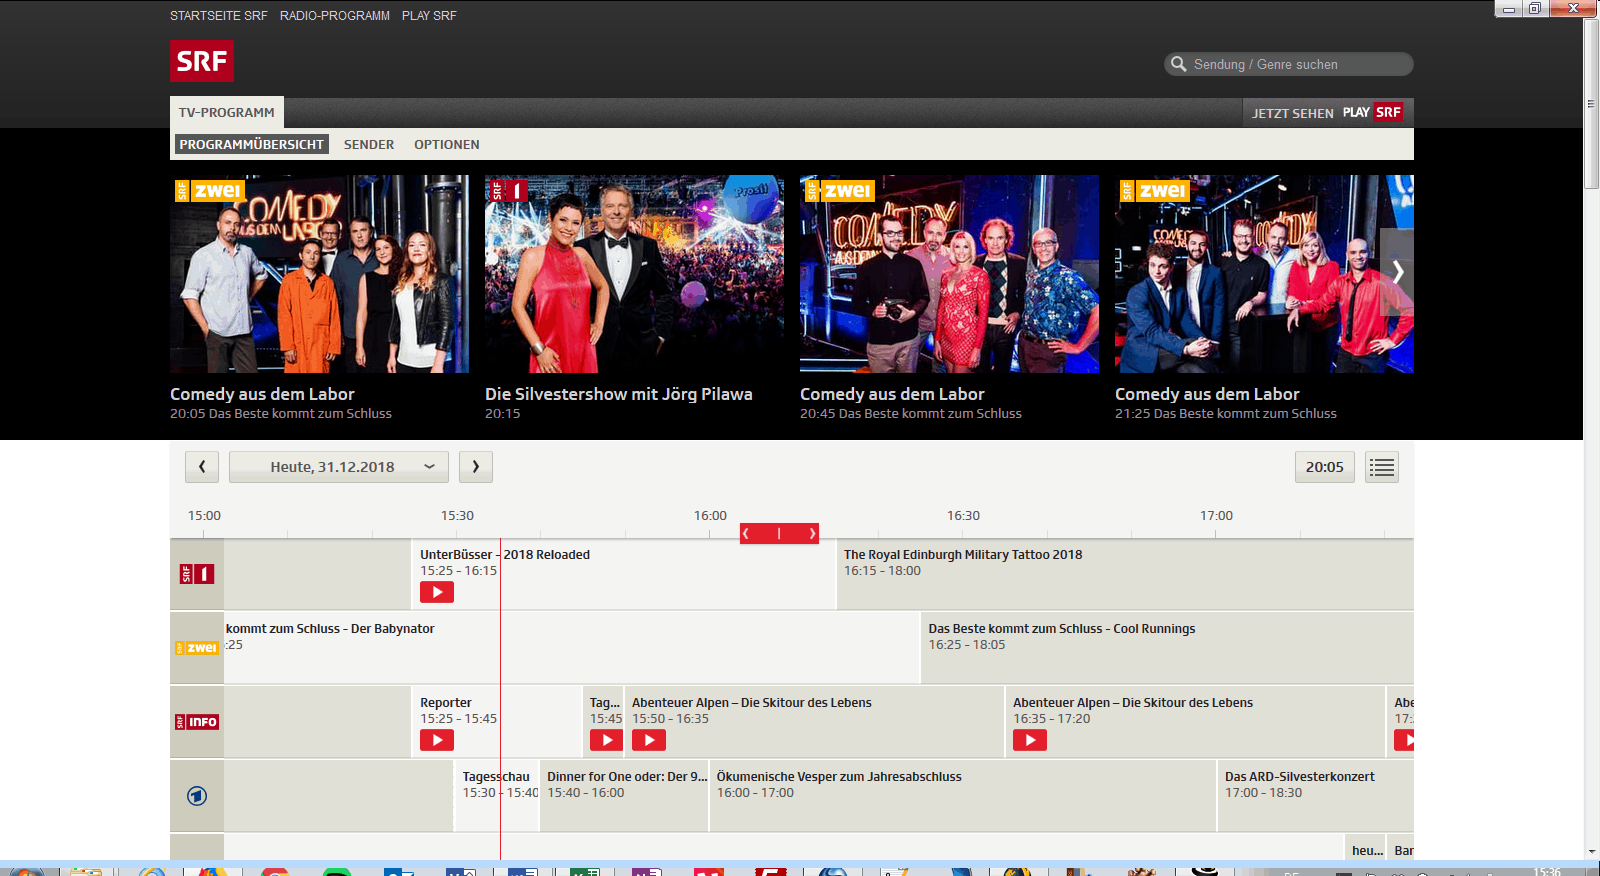Open PLAY SRF top link
The image size is (1600, 876).
click(429, 16)
